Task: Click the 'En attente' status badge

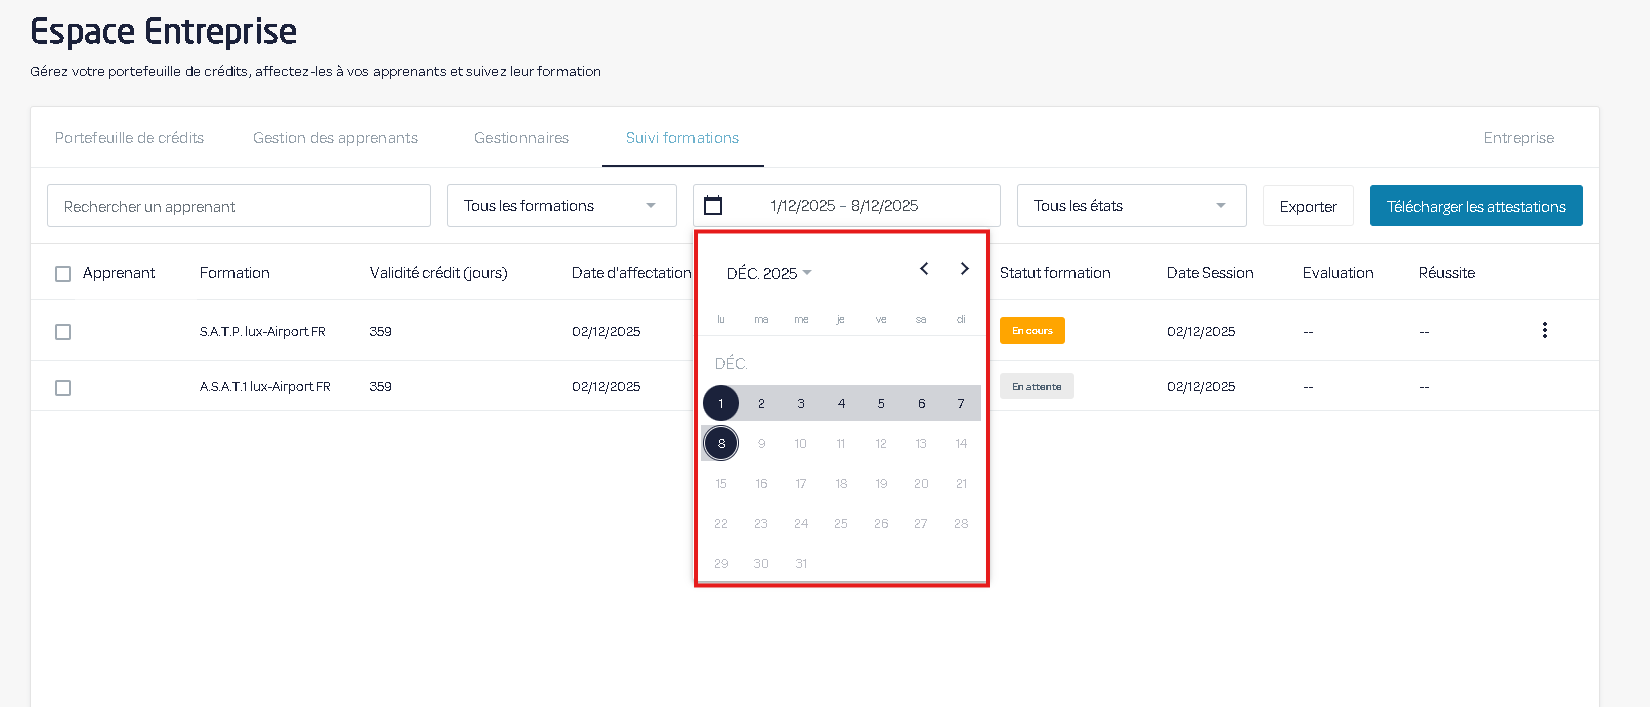Action: click(x=1036, y=387)
